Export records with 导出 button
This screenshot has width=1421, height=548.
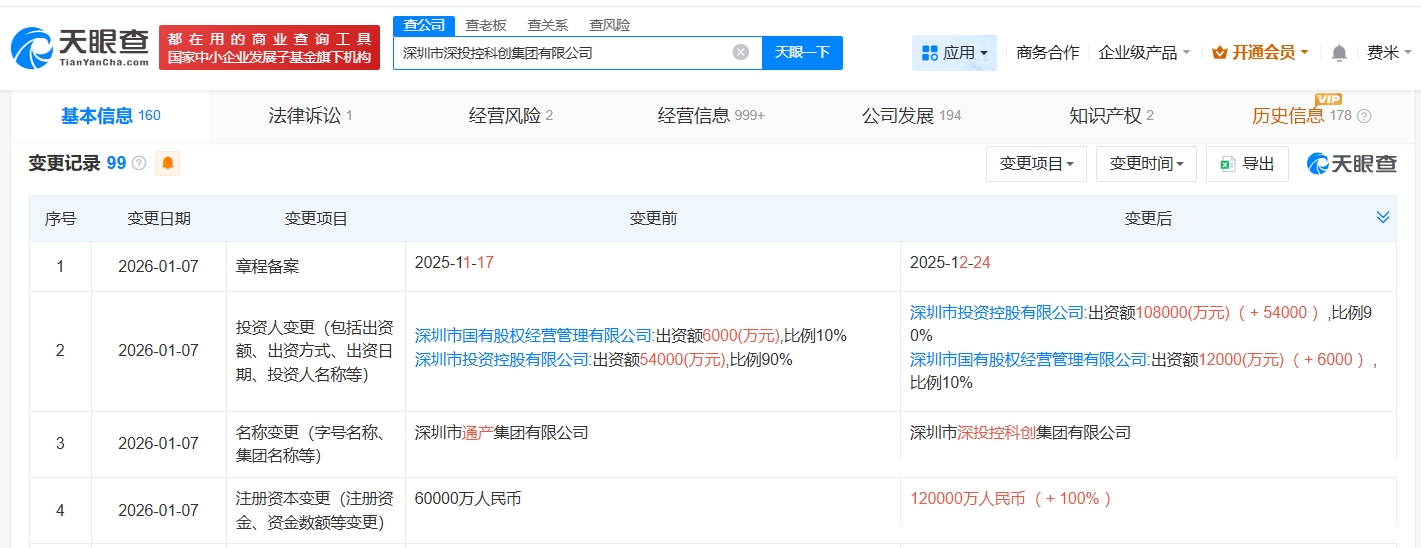[x=1247, y=164]
